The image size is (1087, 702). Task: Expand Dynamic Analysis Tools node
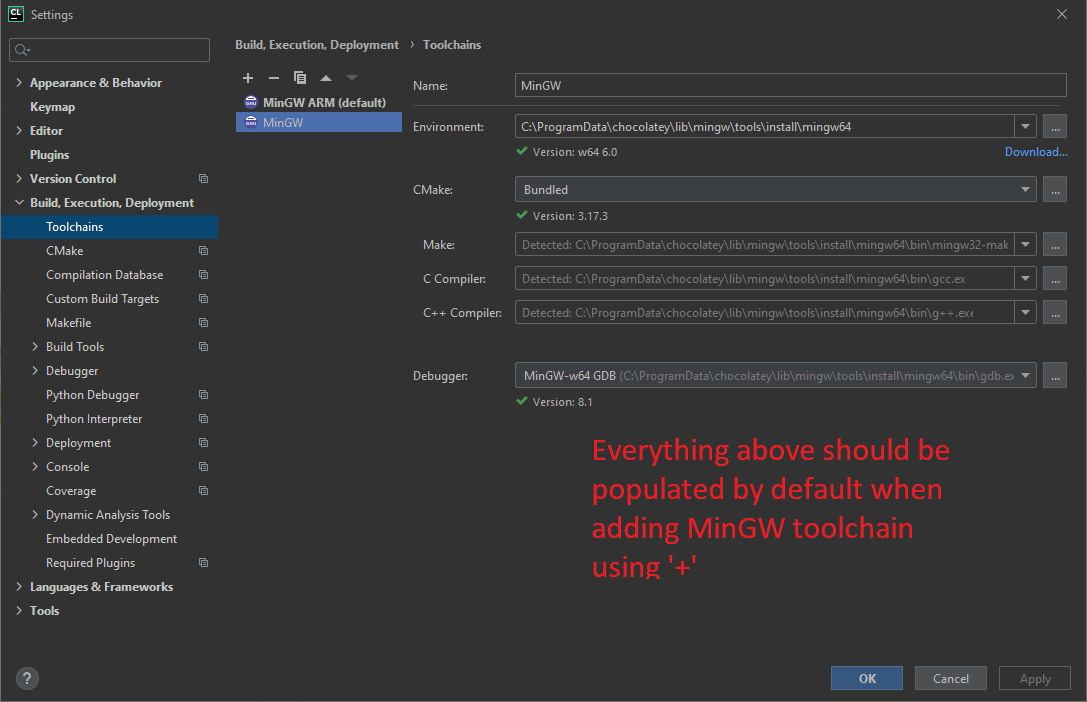tap(35, 515)
